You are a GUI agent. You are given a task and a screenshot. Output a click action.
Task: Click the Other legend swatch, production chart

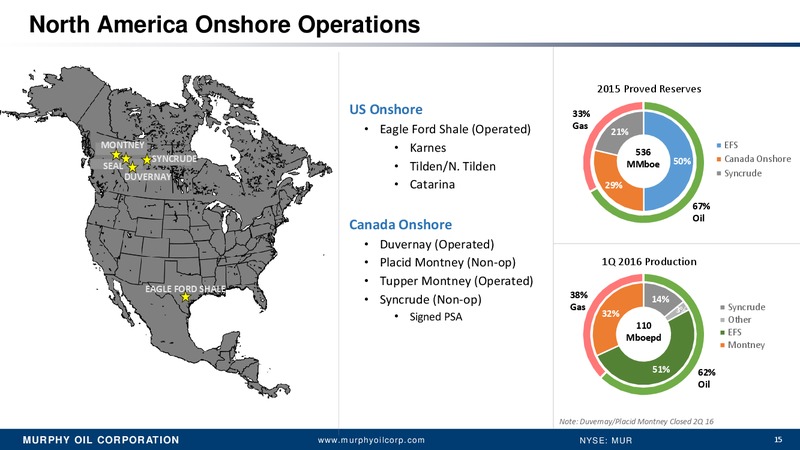722,320
